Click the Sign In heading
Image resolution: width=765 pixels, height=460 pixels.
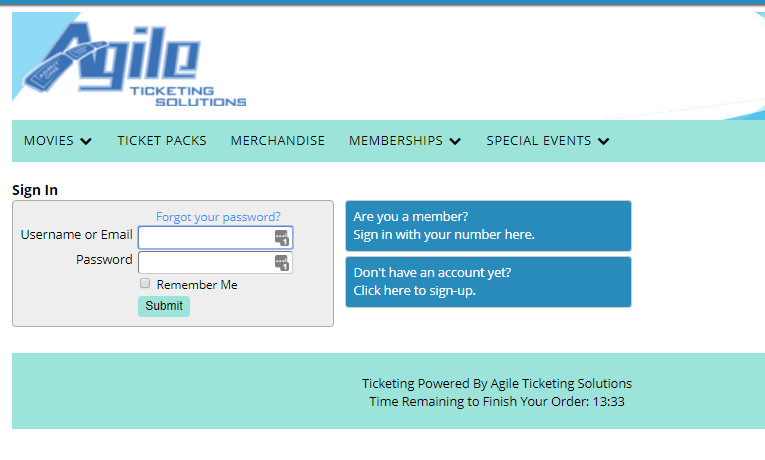(x=35, y=190)
